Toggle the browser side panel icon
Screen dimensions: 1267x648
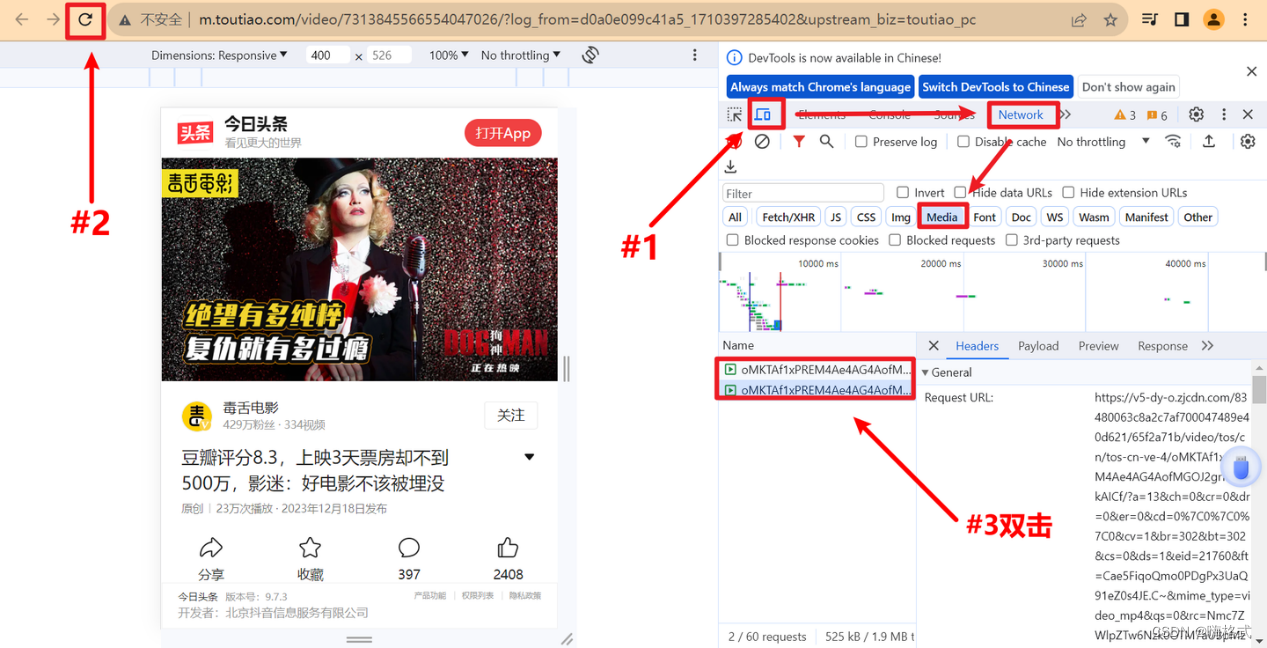click(x=1181, y=19)
